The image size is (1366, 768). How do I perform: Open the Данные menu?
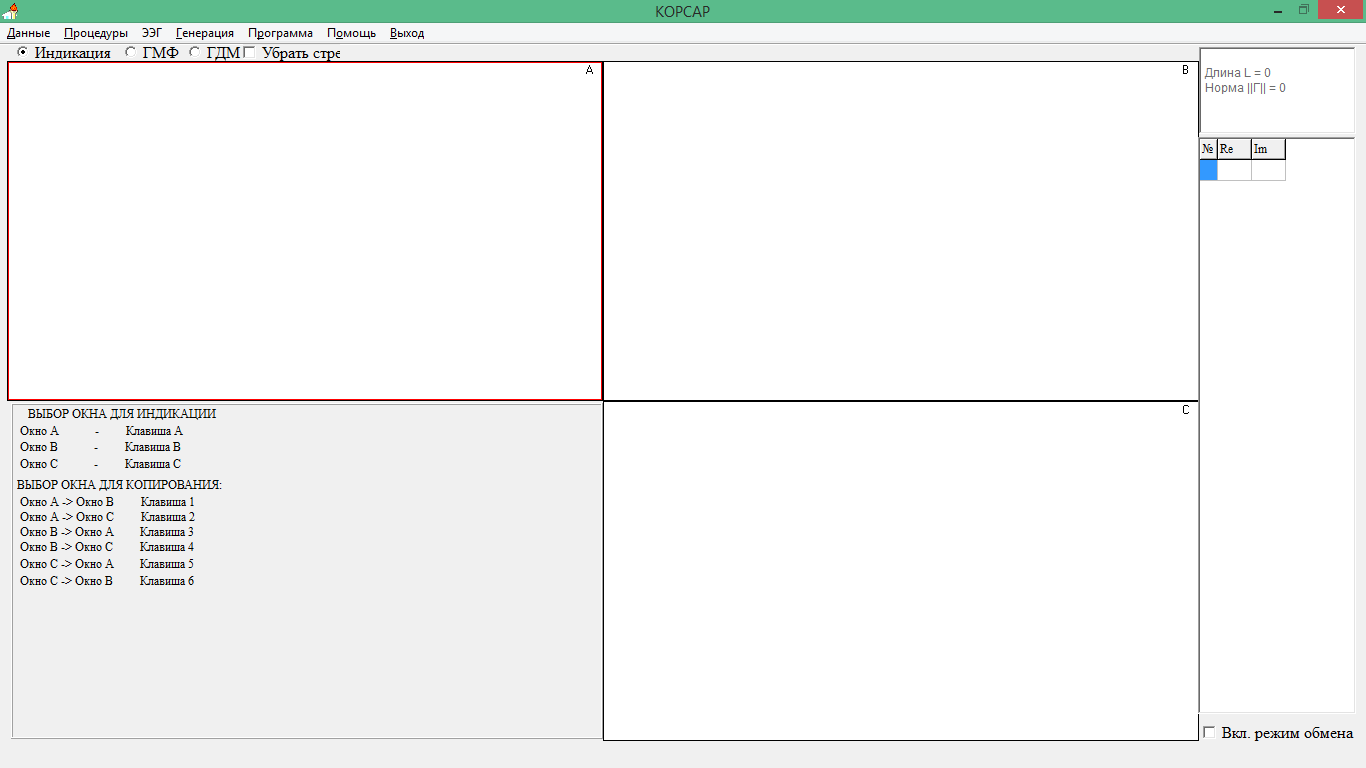(28, 33)
